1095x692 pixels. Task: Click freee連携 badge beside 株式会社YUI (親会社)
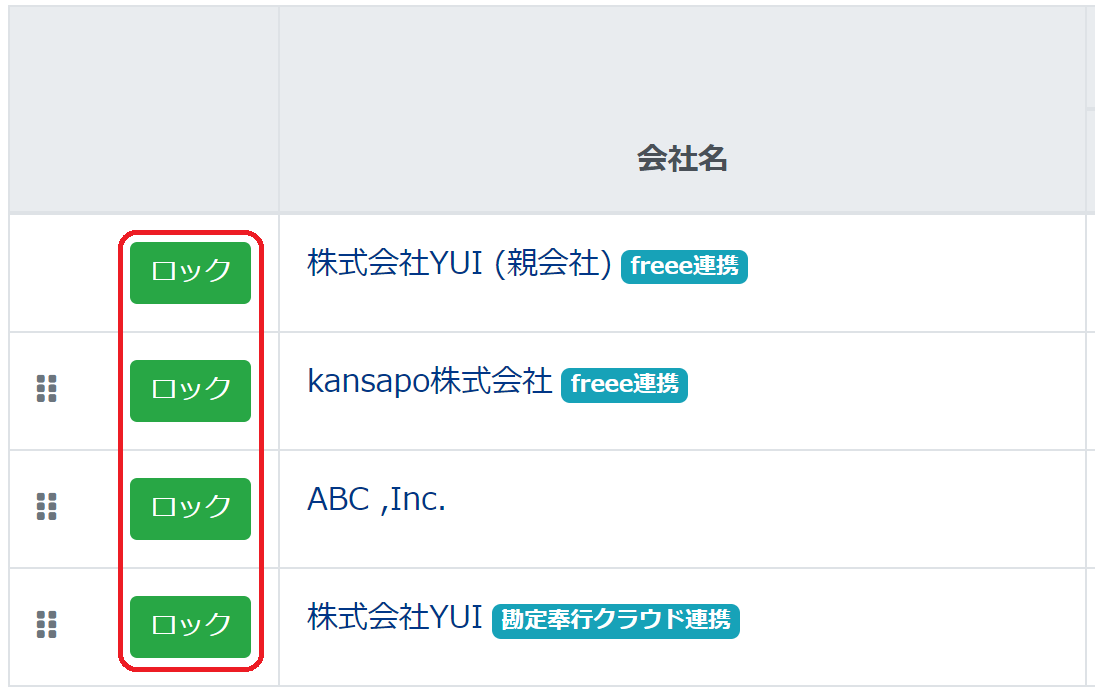click(x=684, y=267)
